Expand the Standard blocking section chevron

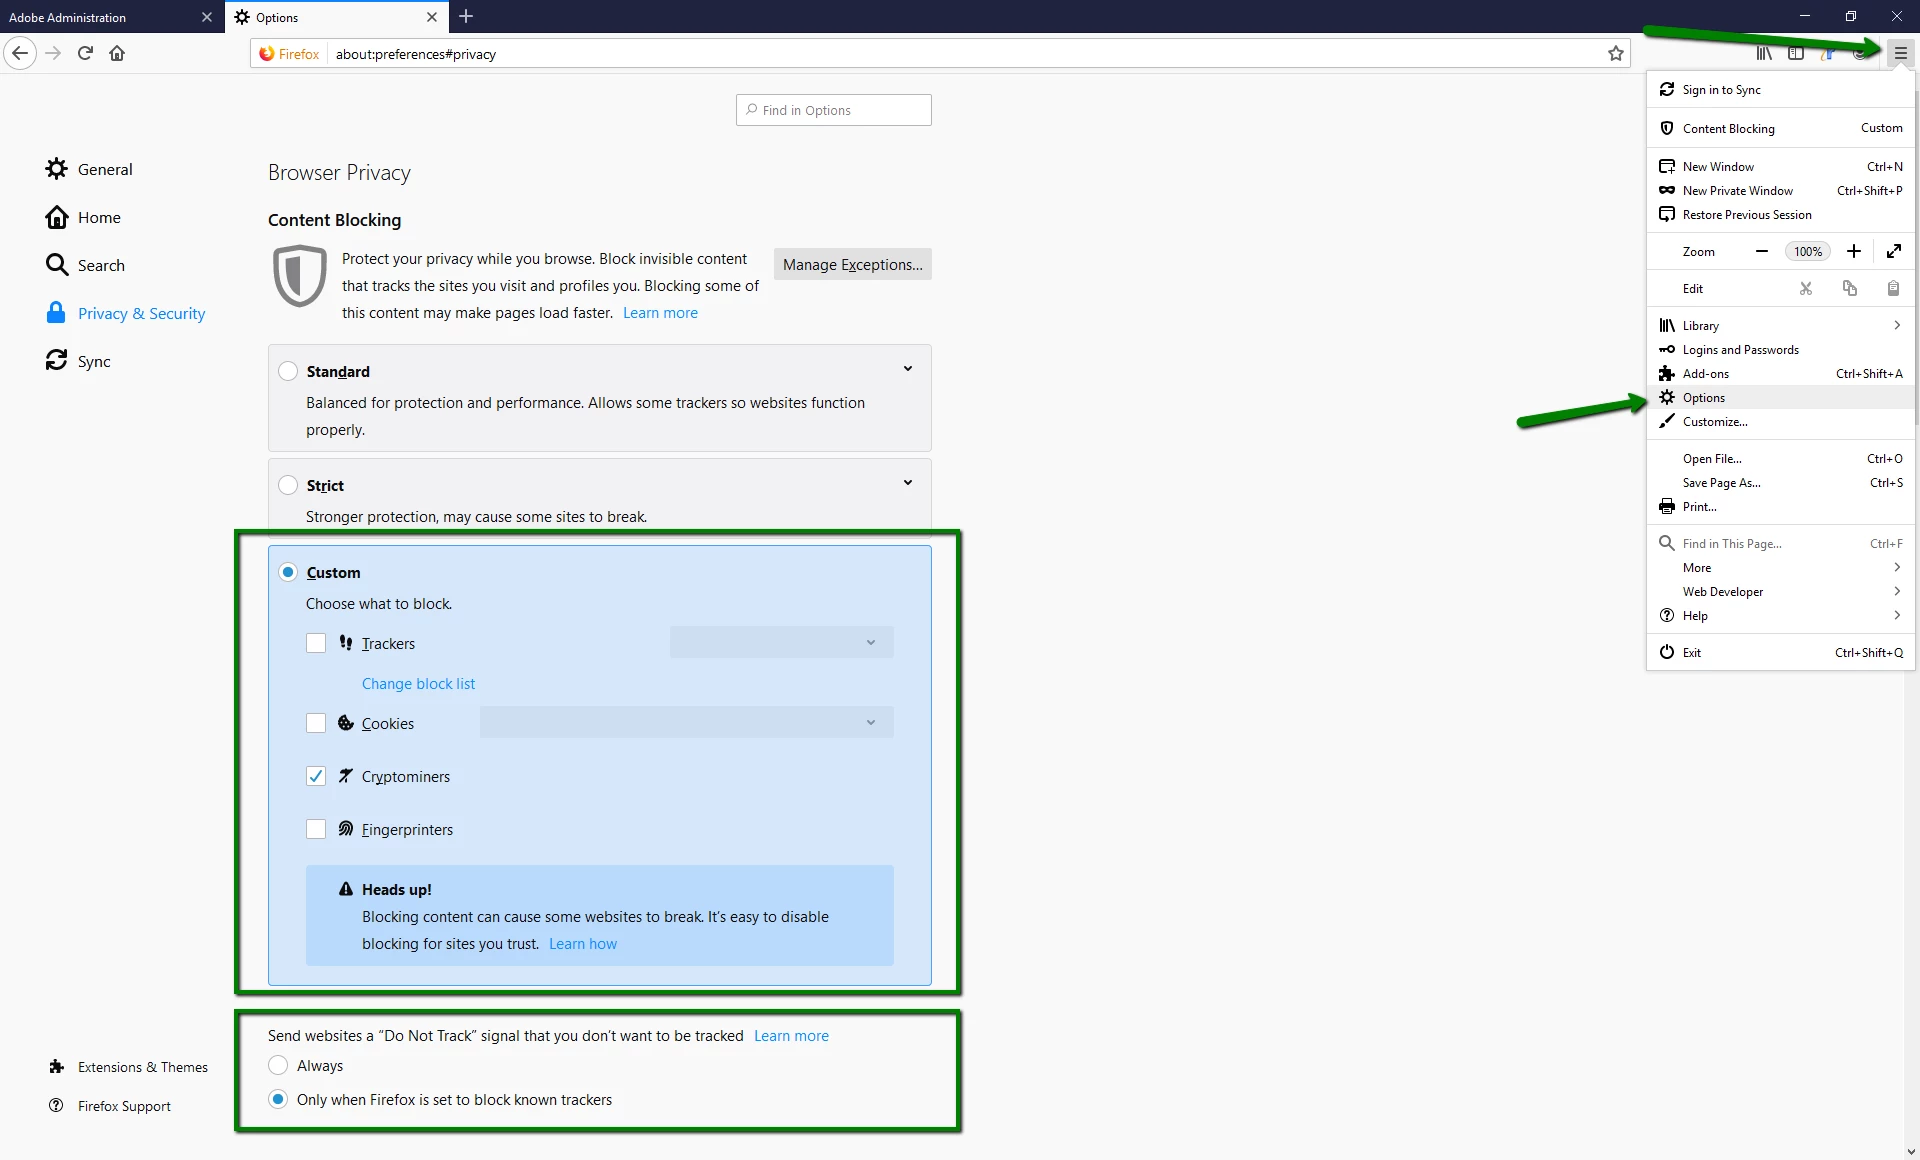pyautogui.click(x=907, y=369)
